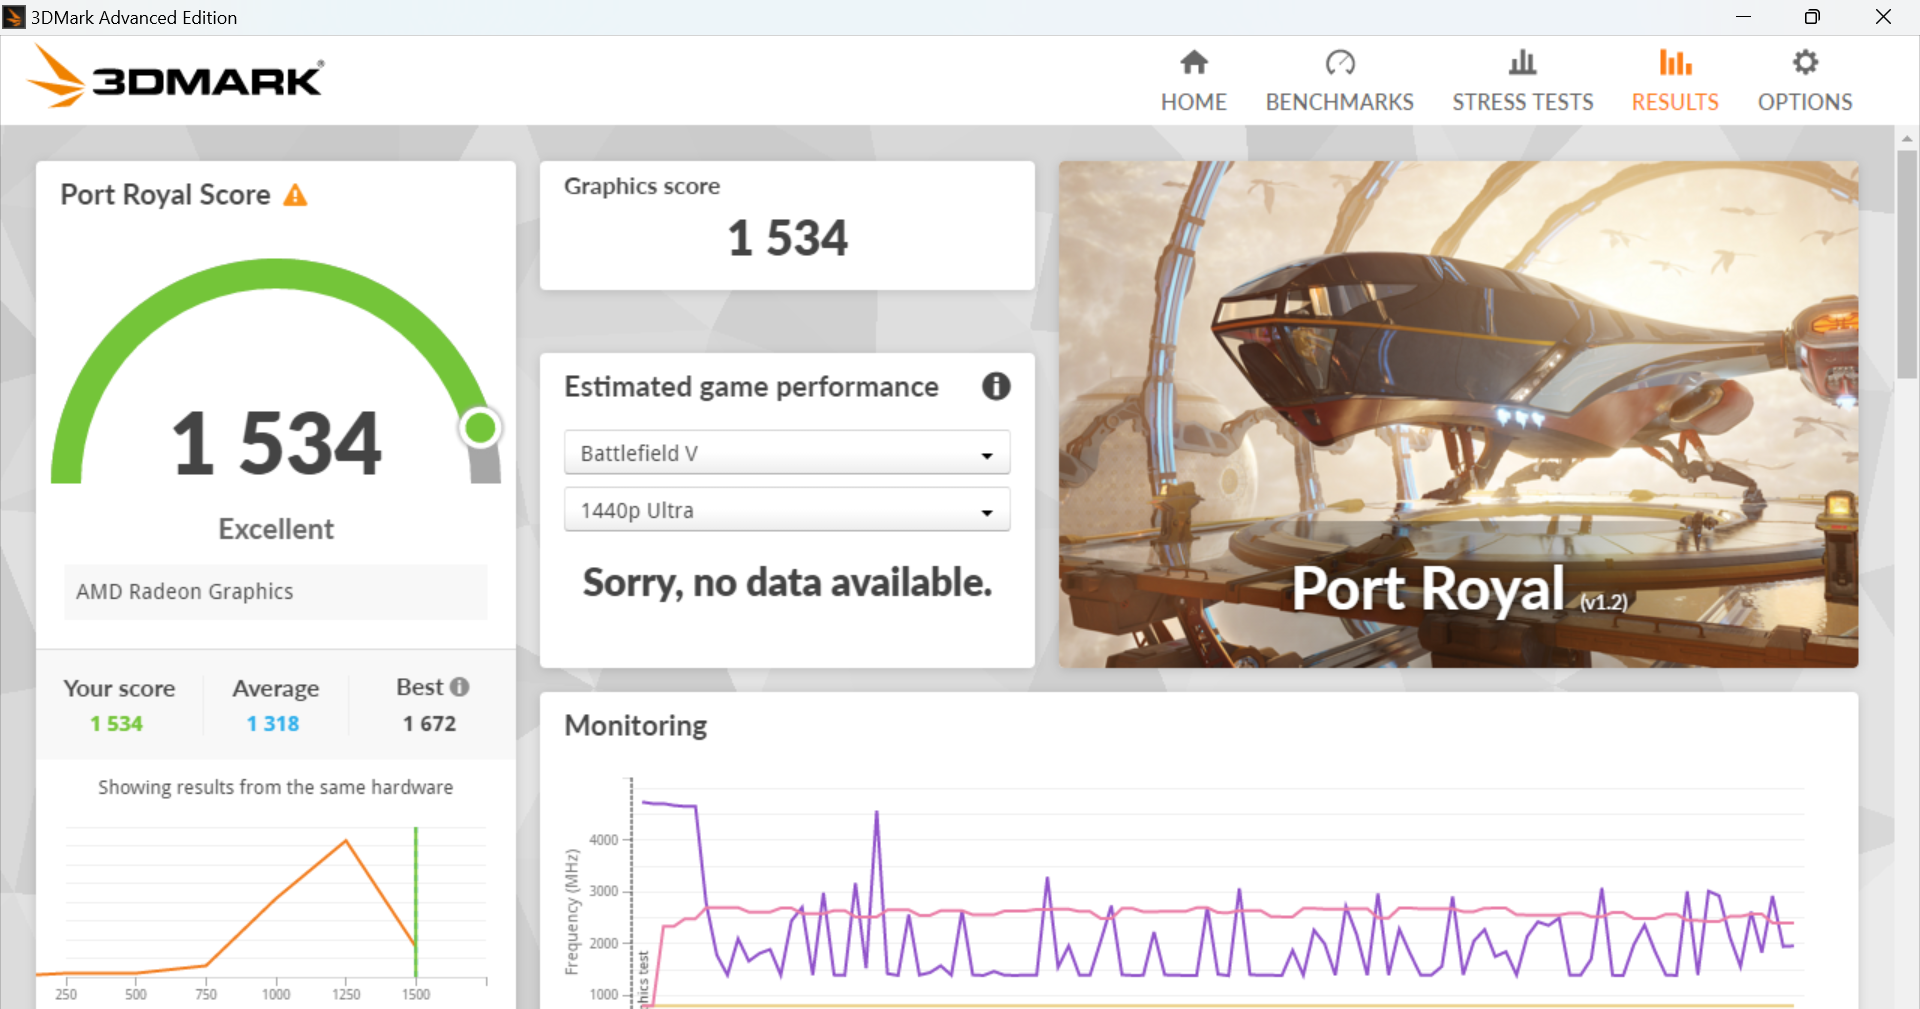Close the 3DMark window
Viewport: 1920px width, 1009px height.
pos(1883,17)
